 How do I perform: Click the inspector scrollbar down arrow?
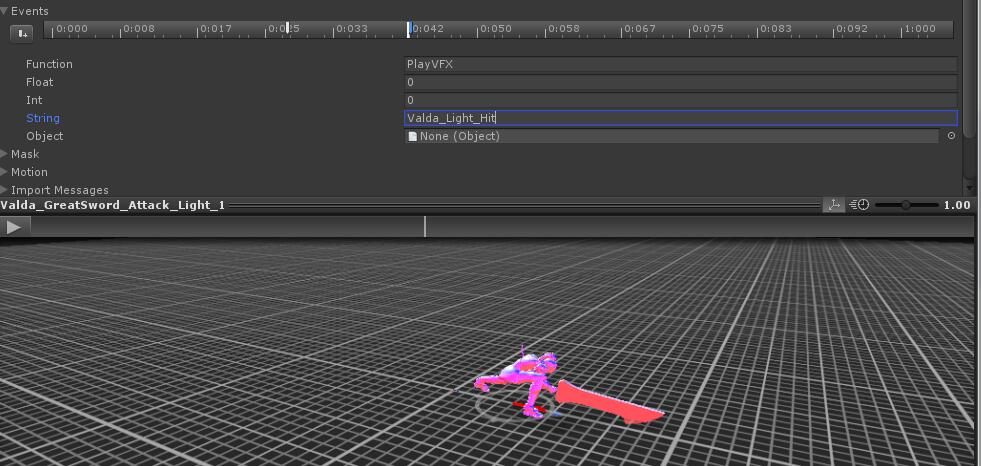(x=970, y=188)
